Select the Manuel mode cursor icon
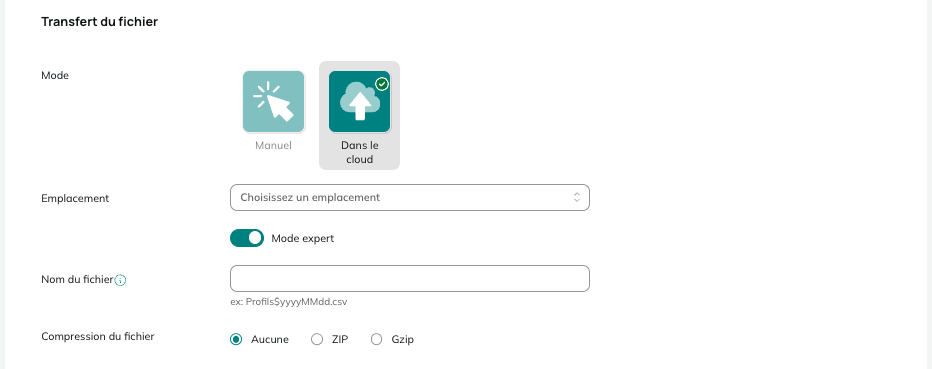This screenshot has width=932, height=369. tap(273, 102)
